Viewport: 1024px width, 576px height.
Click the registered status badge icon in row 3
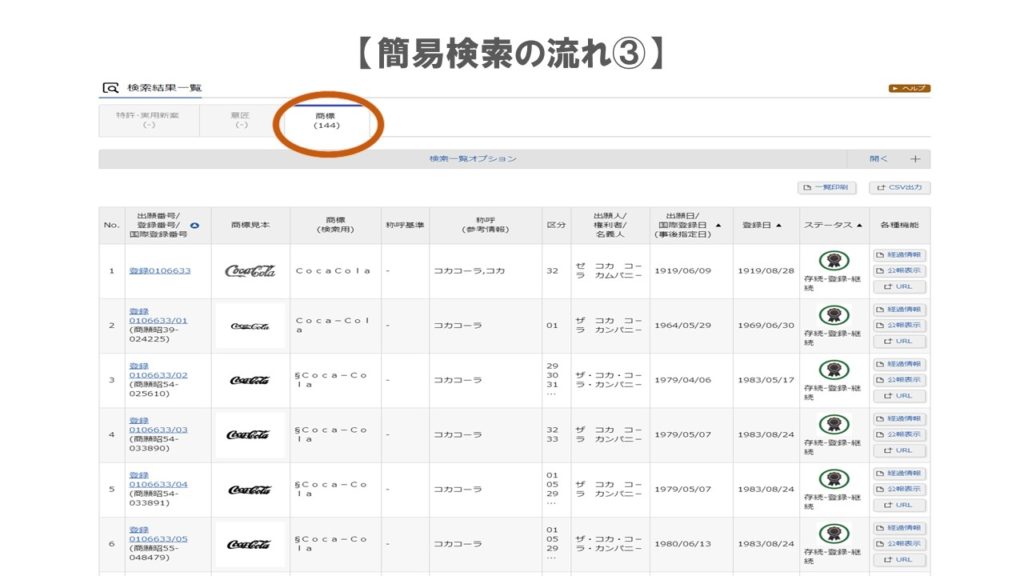click(833, 369)
